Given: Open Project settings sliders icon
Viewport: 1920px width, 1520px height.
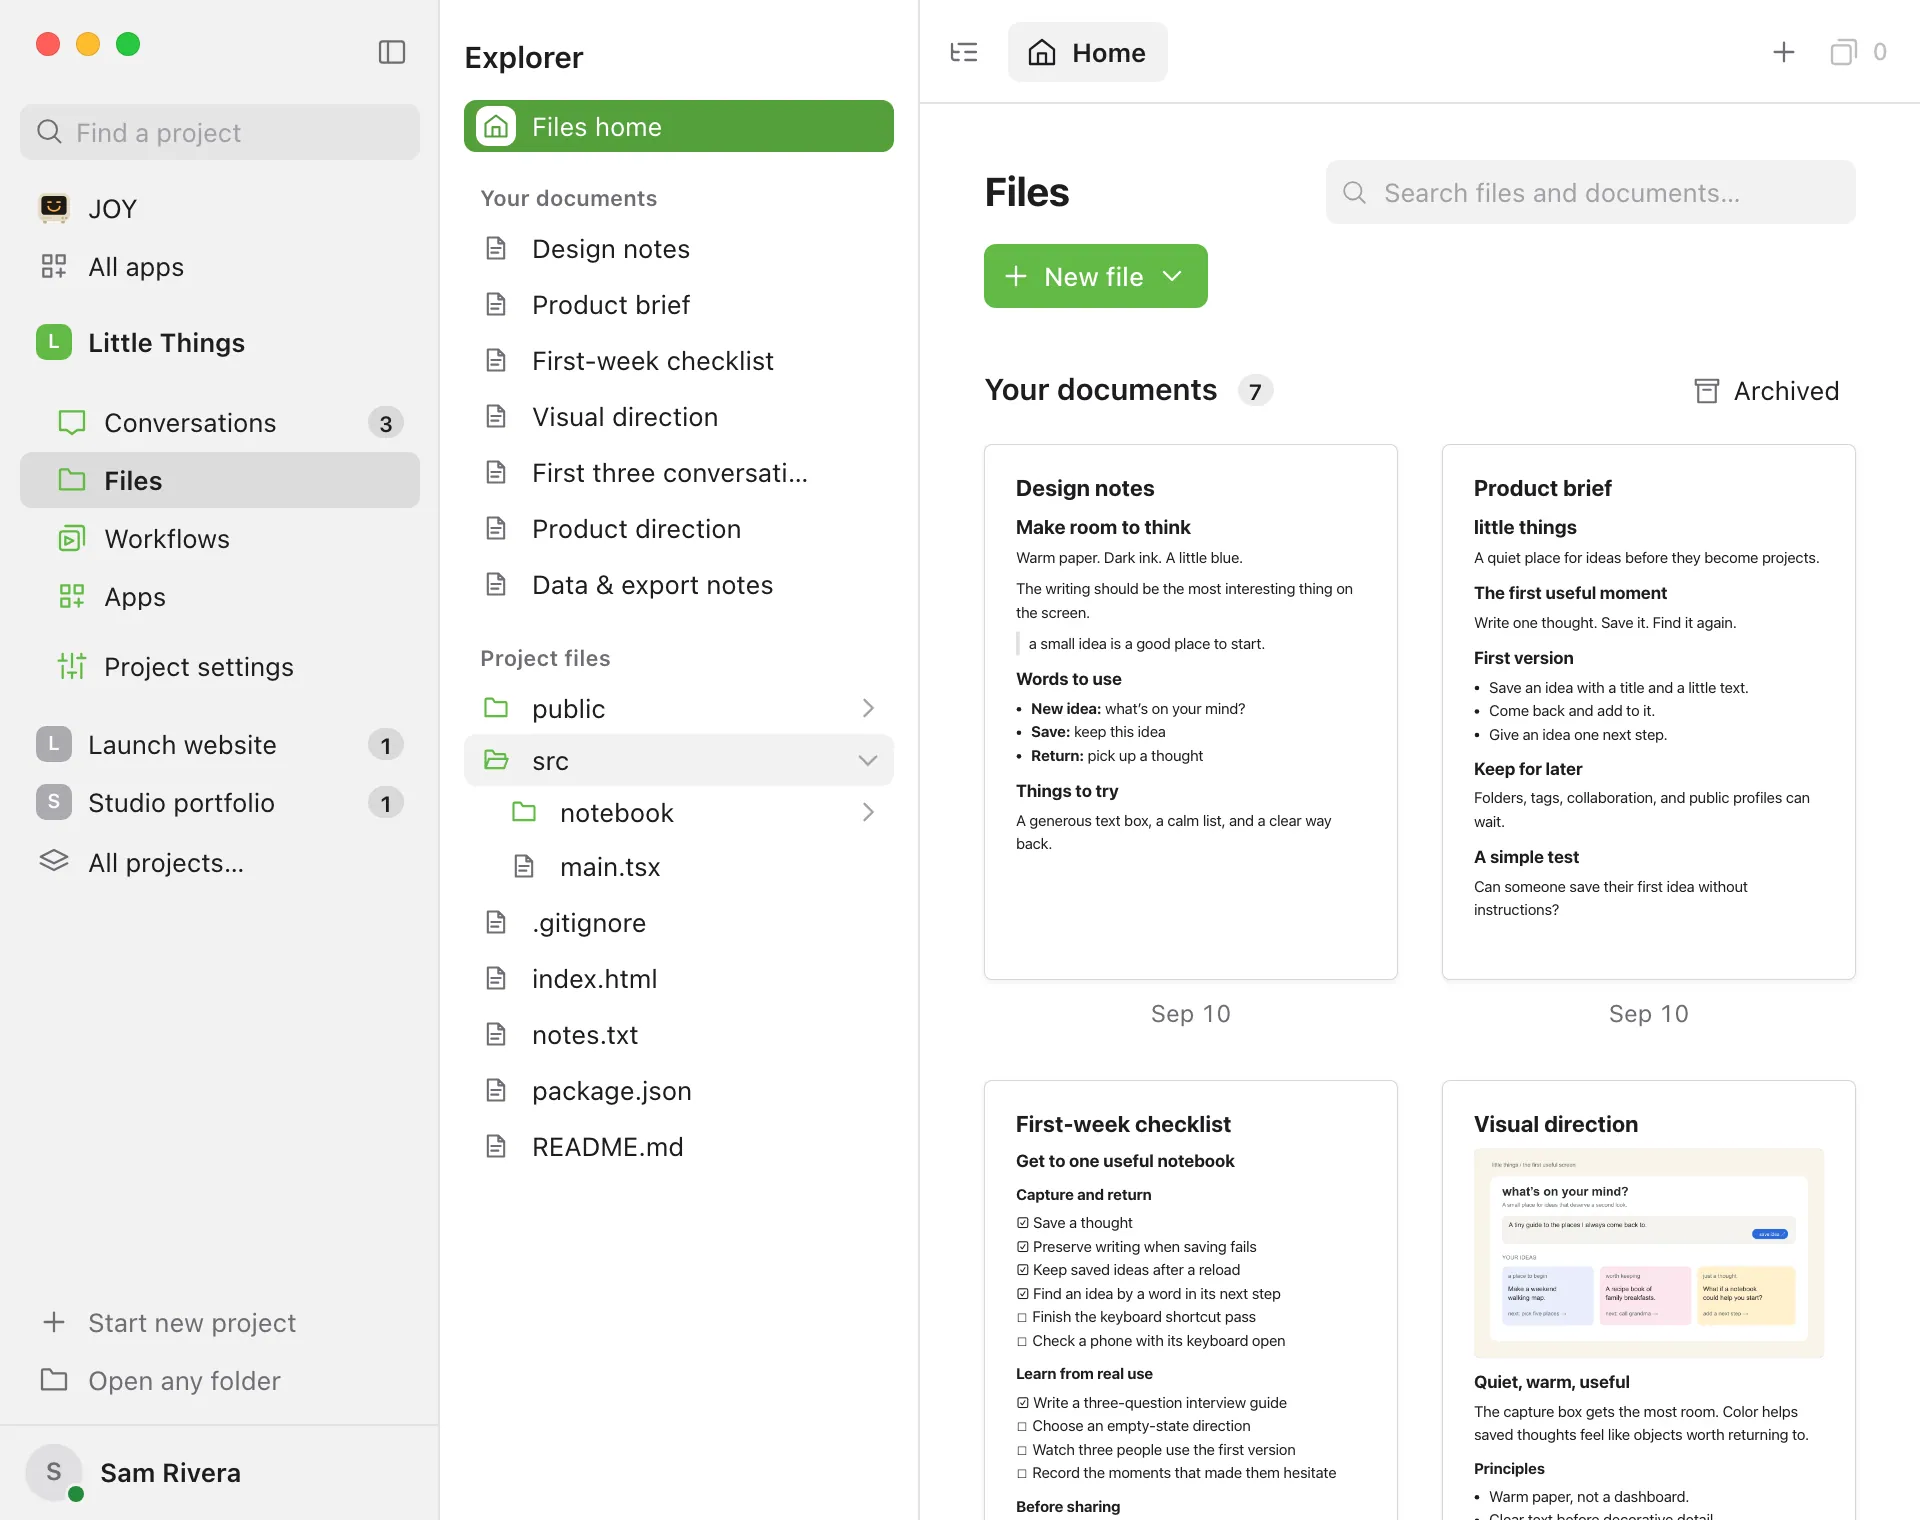Looking at the screenshot, I should pyautogui.click(x=72, y=666).
